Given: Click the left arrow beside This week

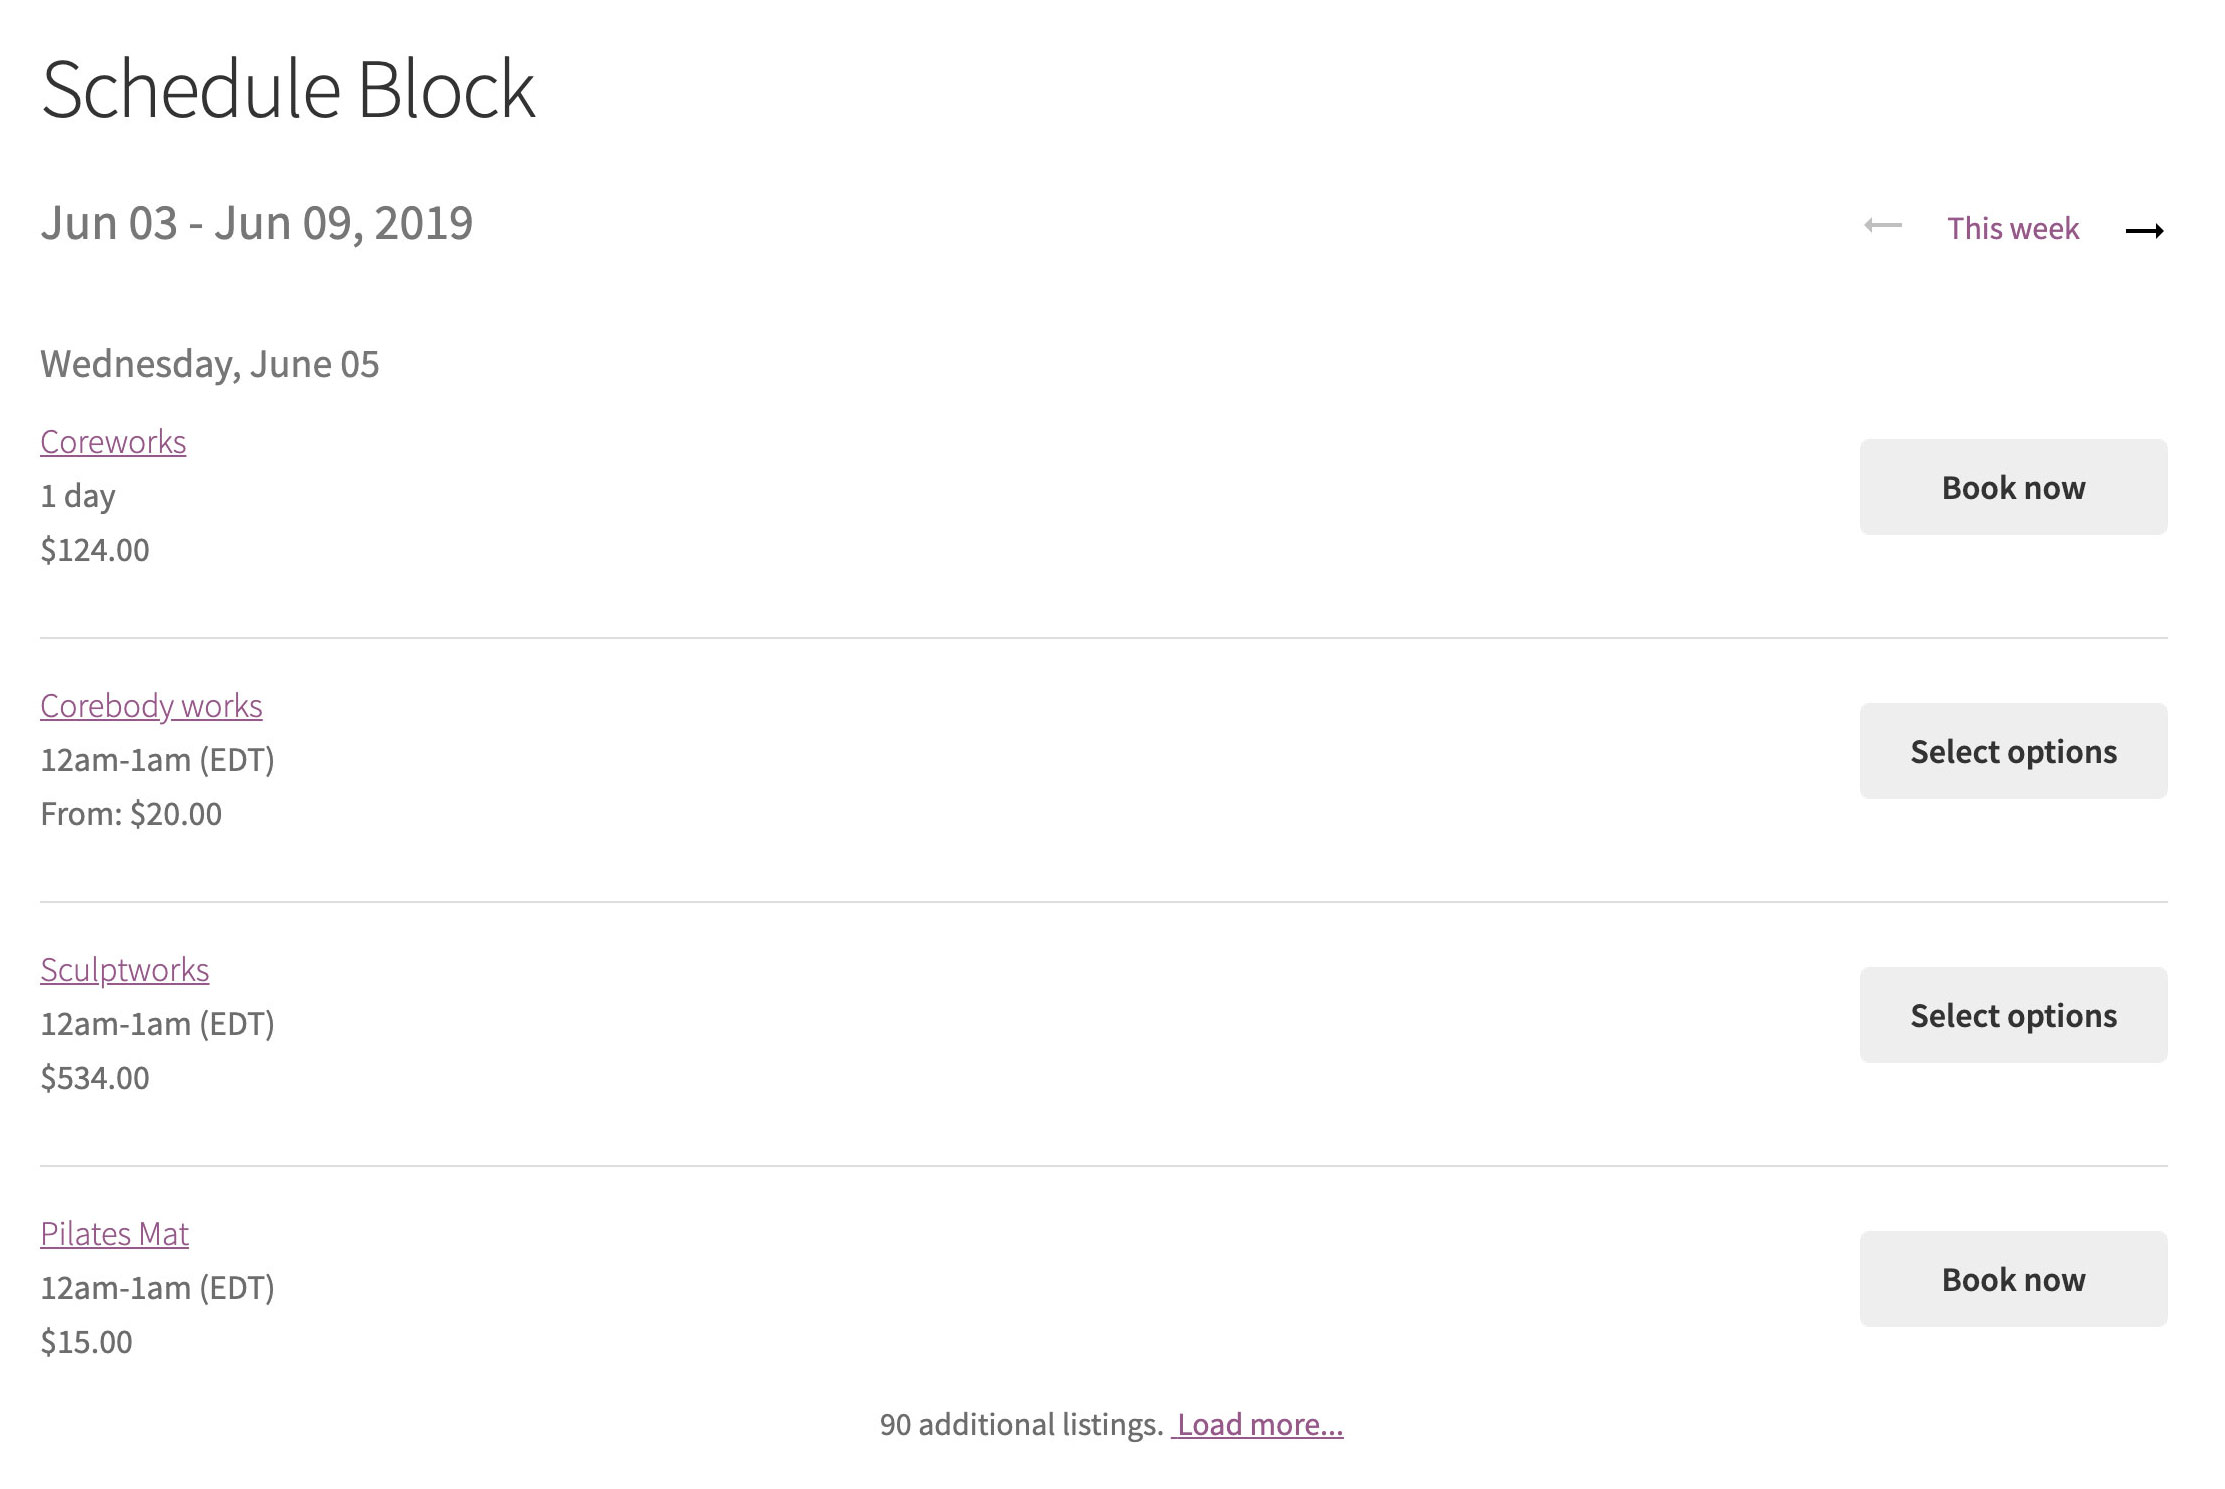Looking at the screenshot, I should (1881, 227).
